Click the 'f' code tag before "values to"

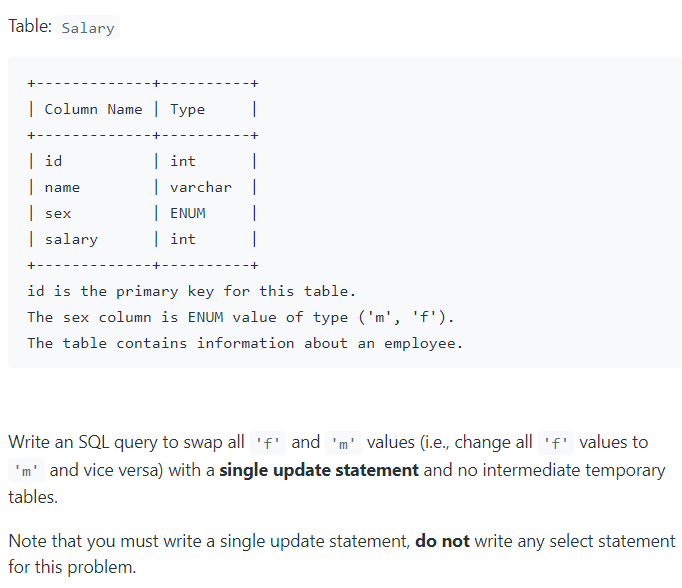point(555,443)
